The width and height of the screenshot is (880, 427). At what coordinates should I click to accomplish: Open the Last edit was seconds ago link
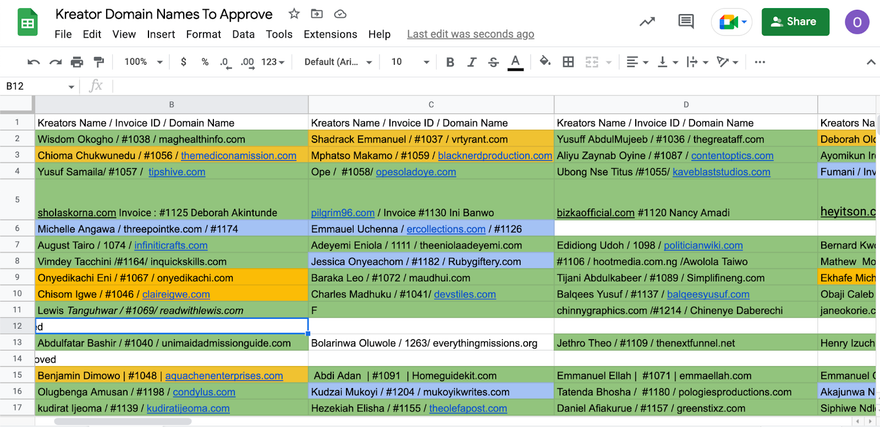pyautogui.click(x=470, y=34)
